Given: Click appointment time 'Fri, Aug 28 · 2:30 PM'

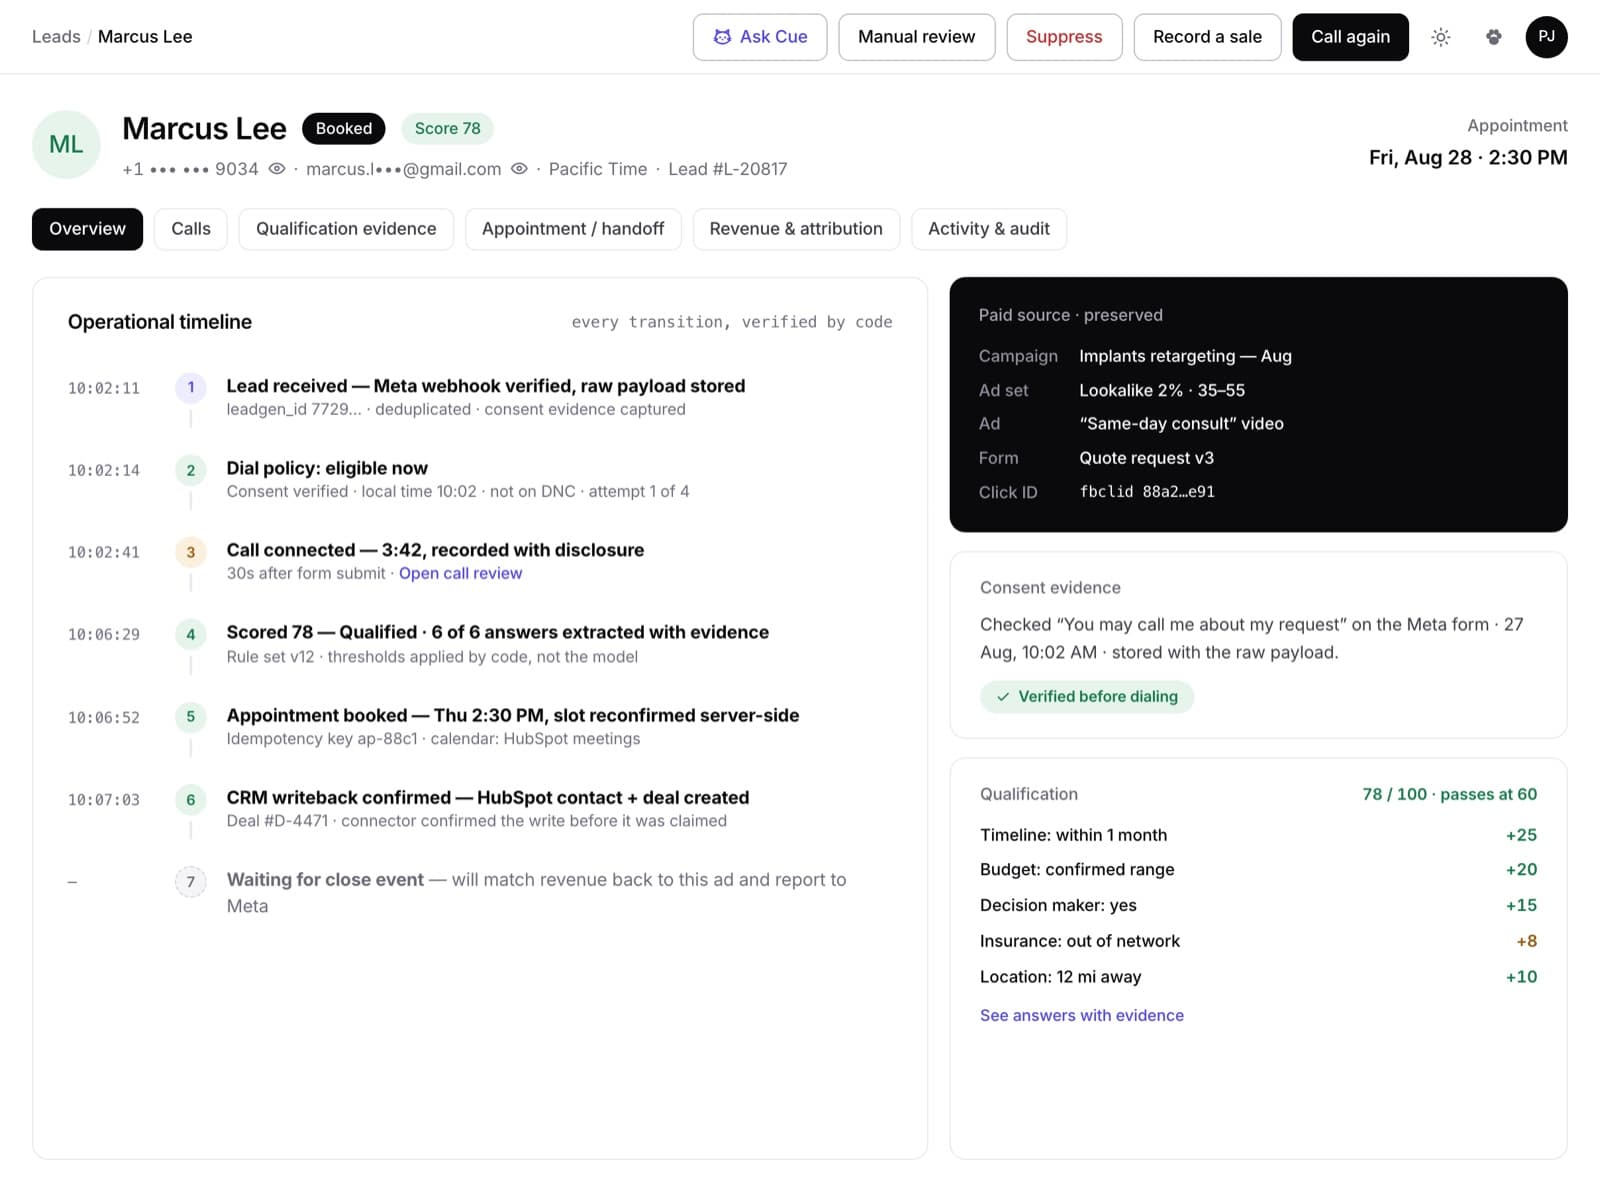Looking at the screenshot, I should click(x=1468, y=158).
